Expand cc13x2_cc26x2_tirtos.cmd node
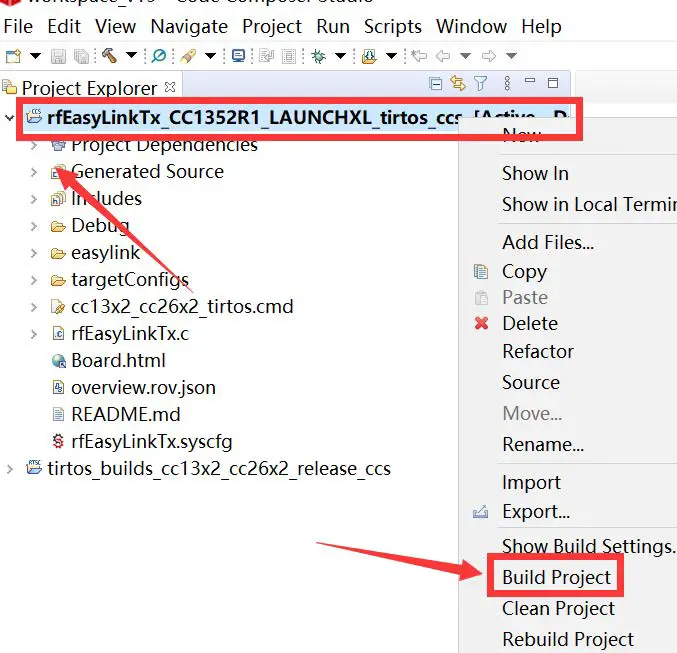 point(34,307)
